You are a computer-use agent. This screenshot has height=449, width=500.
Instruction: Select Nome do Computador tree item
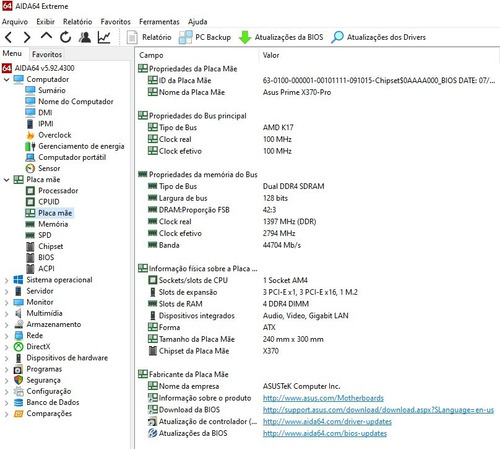click(76, 102)
